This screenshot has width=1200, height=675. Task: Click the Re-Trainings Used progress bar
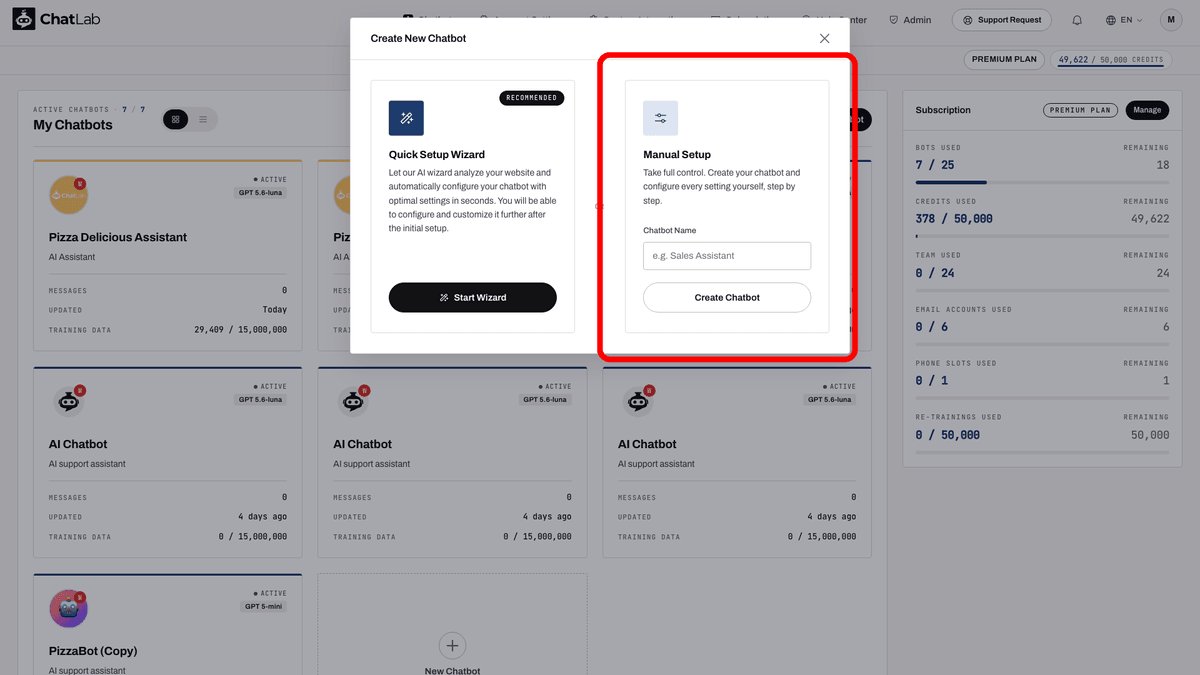1042,452
